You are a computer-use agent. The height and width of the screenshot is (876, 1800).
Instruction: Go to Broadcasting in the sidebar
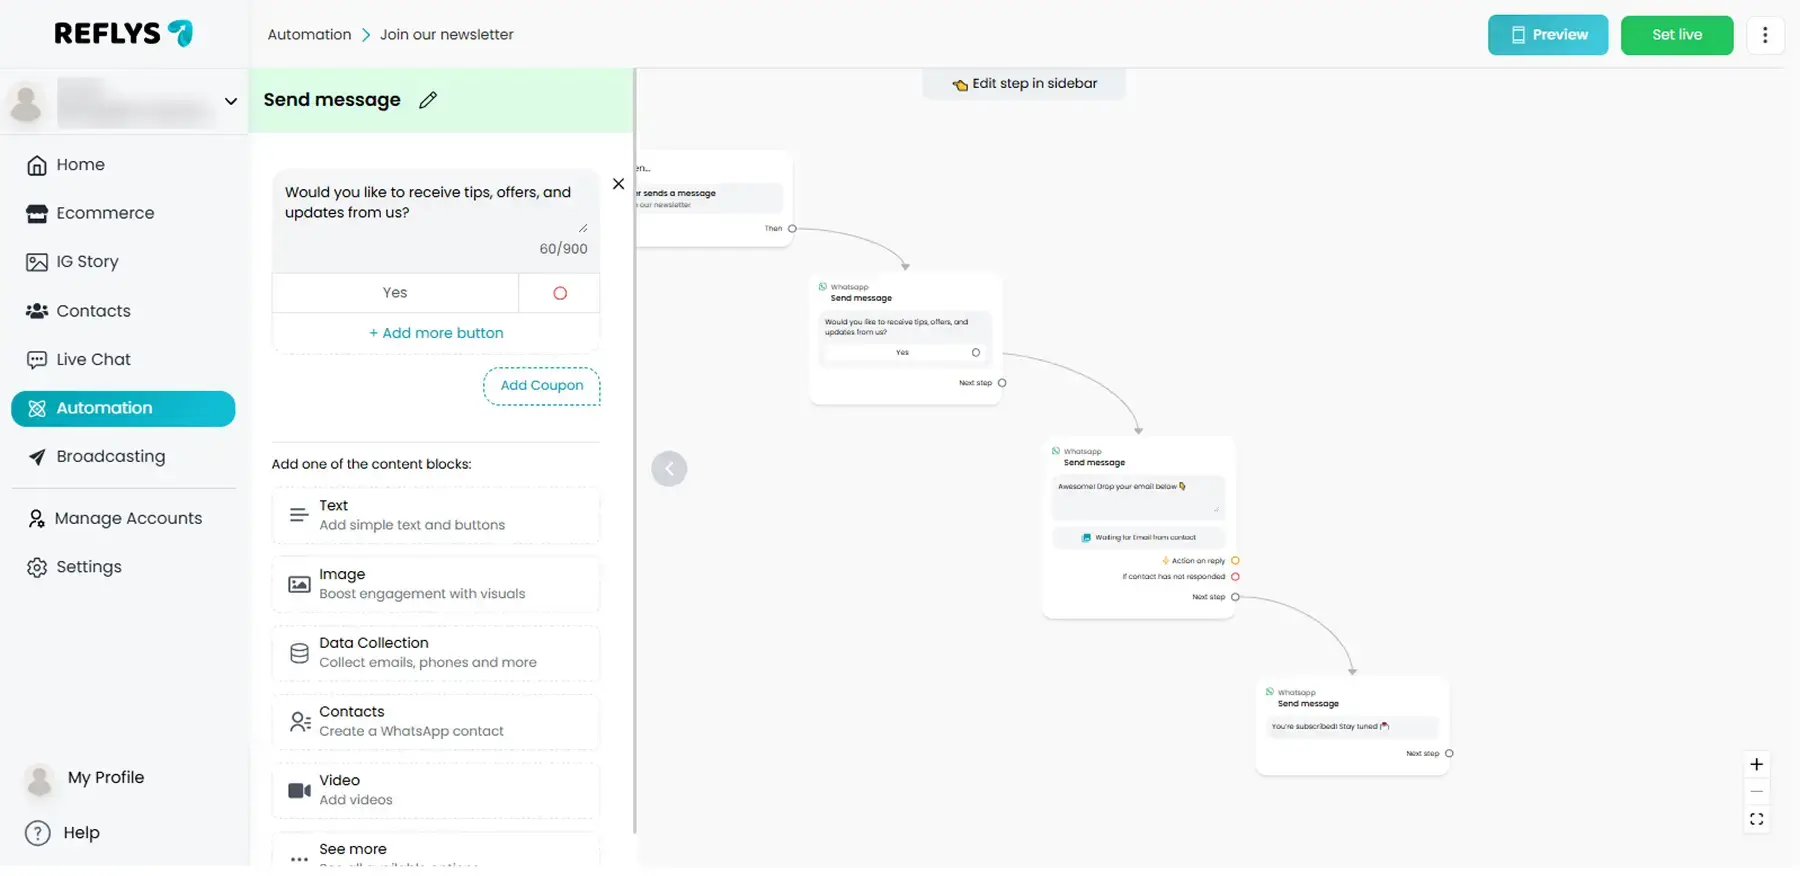tap(110, 457)
